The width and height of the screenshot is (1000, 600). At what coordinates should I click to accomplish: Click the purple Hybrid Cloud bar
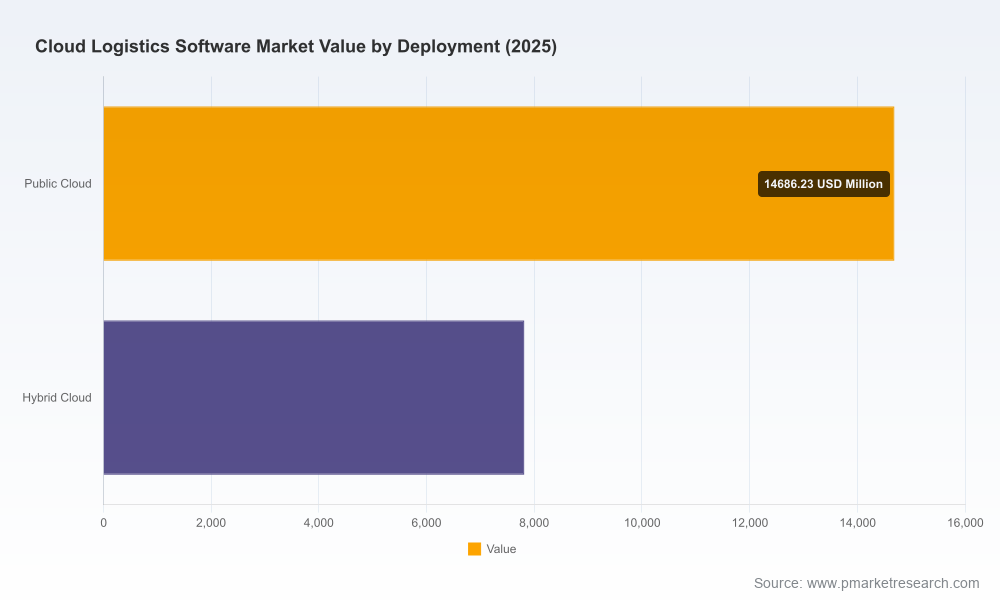click(x=314, y=397)
